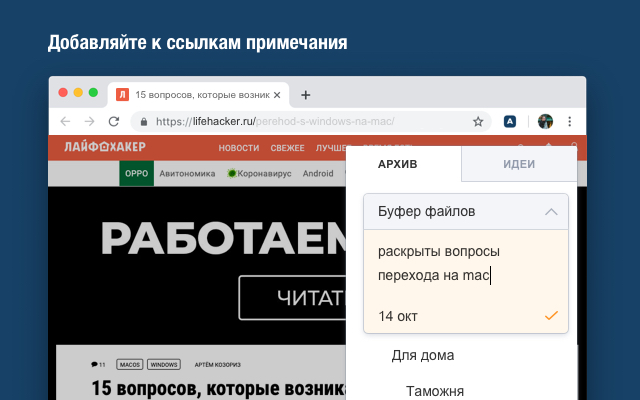Open the НОВОСТИ menu item
Viewport: 640px width, 400px height.
pos(239,148)
